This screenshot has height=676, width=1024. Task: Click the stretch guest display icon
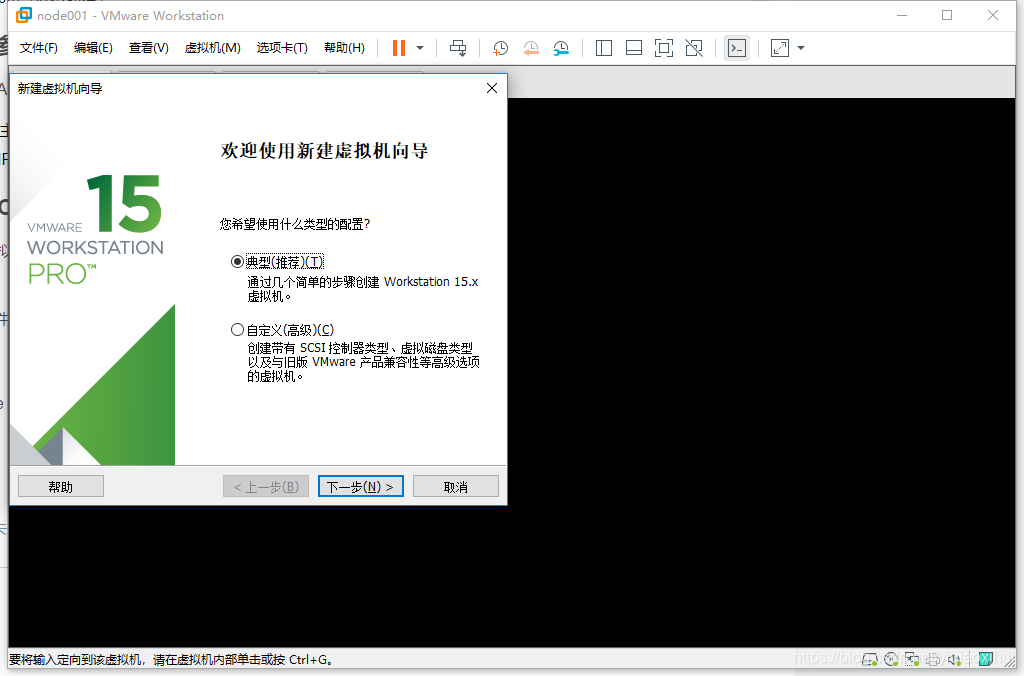tap(780, 48)
